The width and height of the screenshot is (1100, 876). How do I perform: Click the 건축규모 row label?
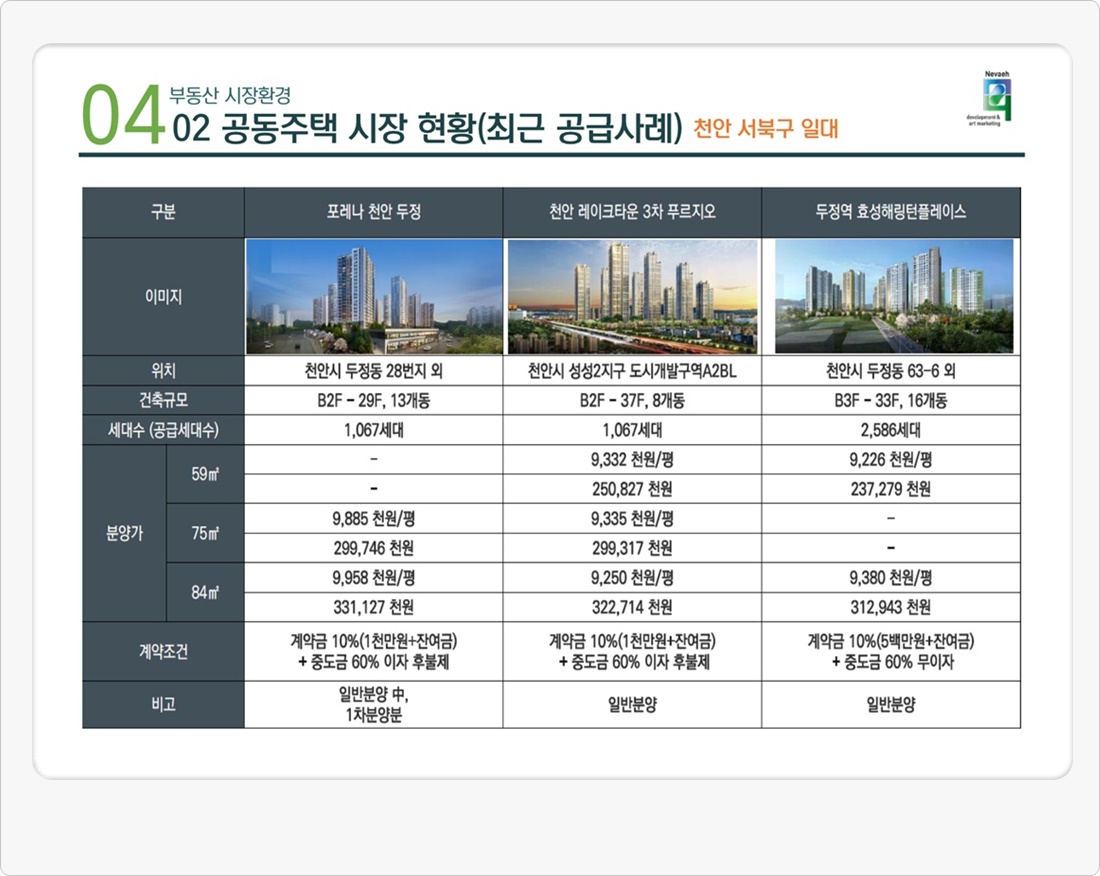coord(163,400)
